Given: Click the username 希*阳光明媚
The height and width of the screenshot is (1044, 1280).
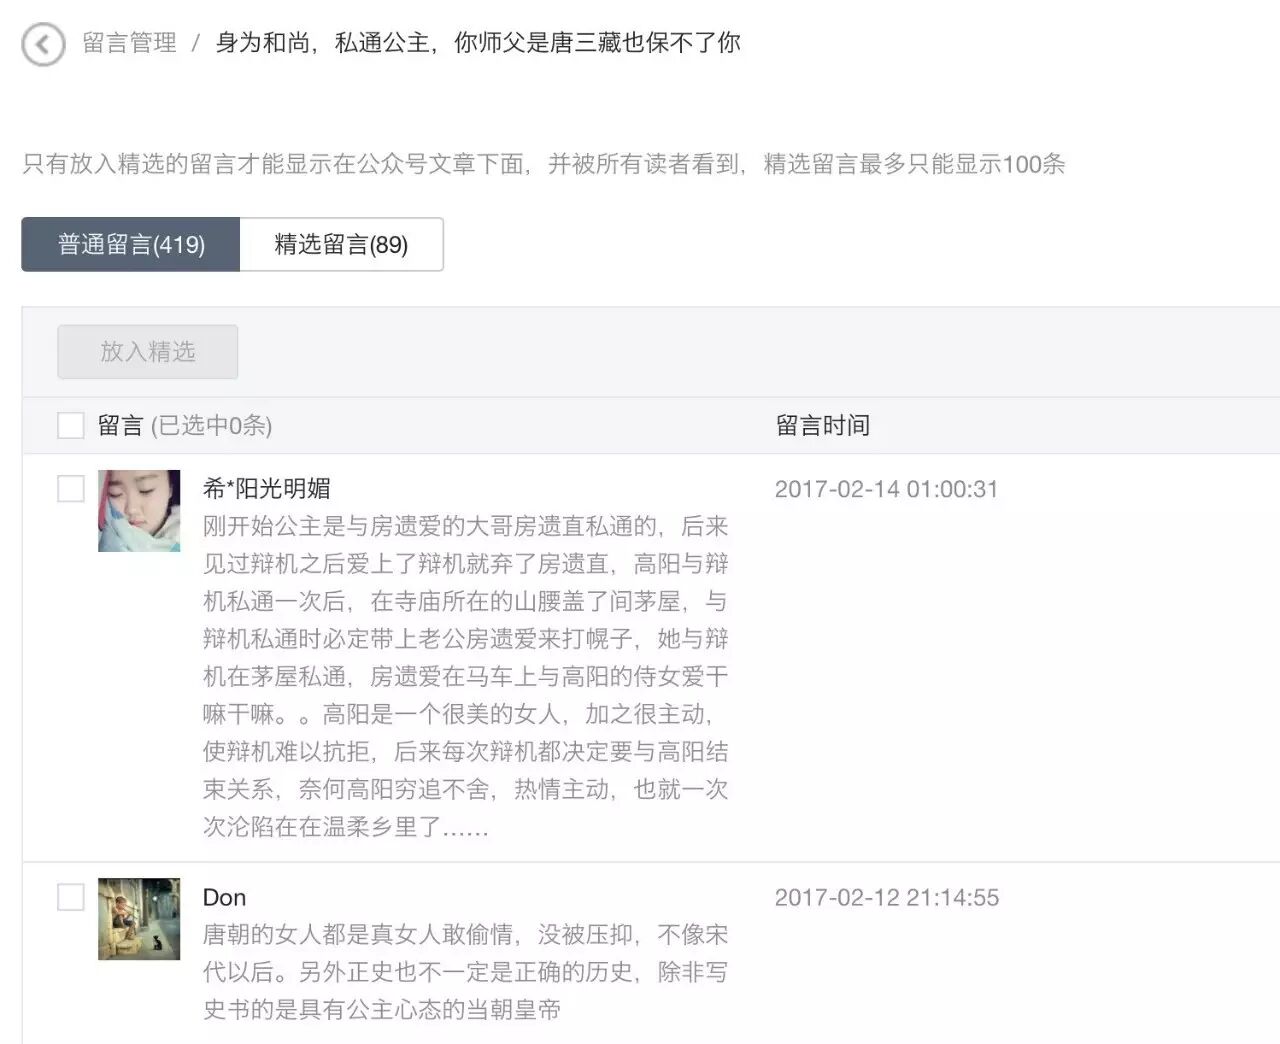Looking at the screenshot, I should [267, 488].
